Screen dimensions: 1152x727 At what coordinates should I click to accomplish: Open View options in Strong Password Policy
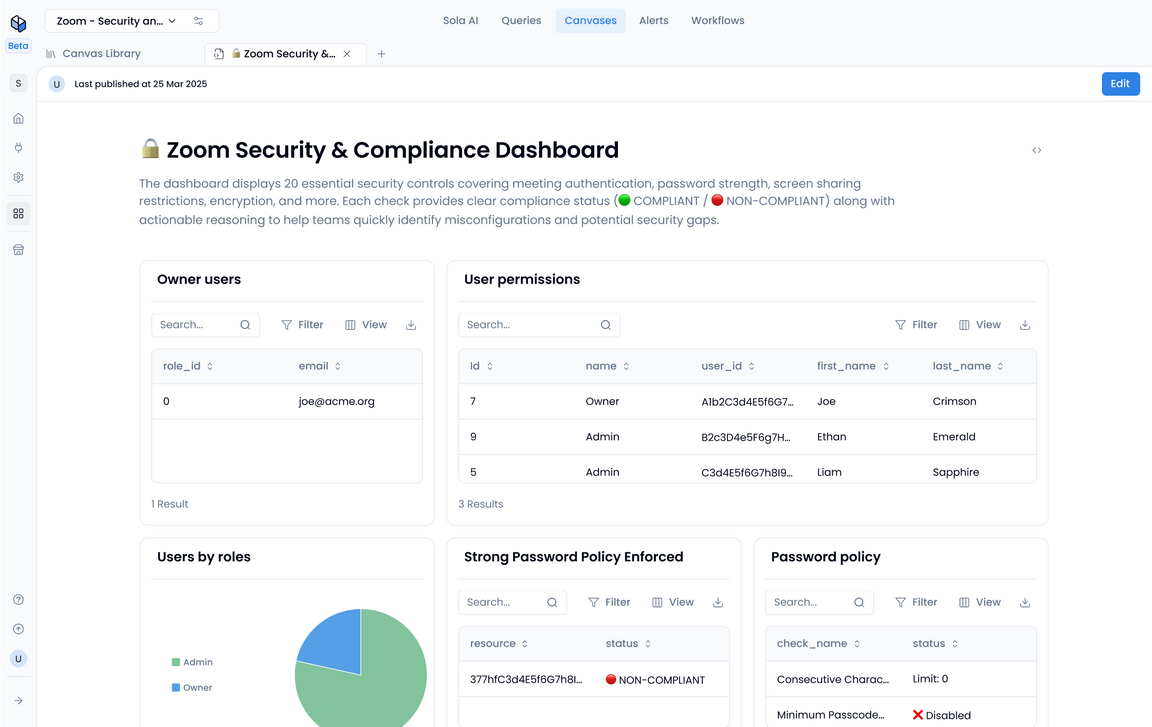(673, 602)
